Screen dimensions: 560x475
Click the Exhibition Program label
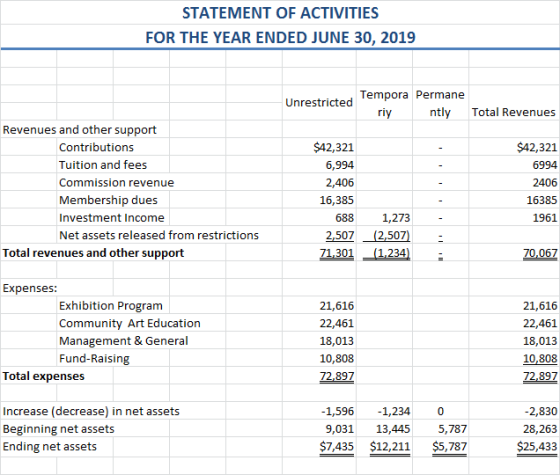point(111,306)
